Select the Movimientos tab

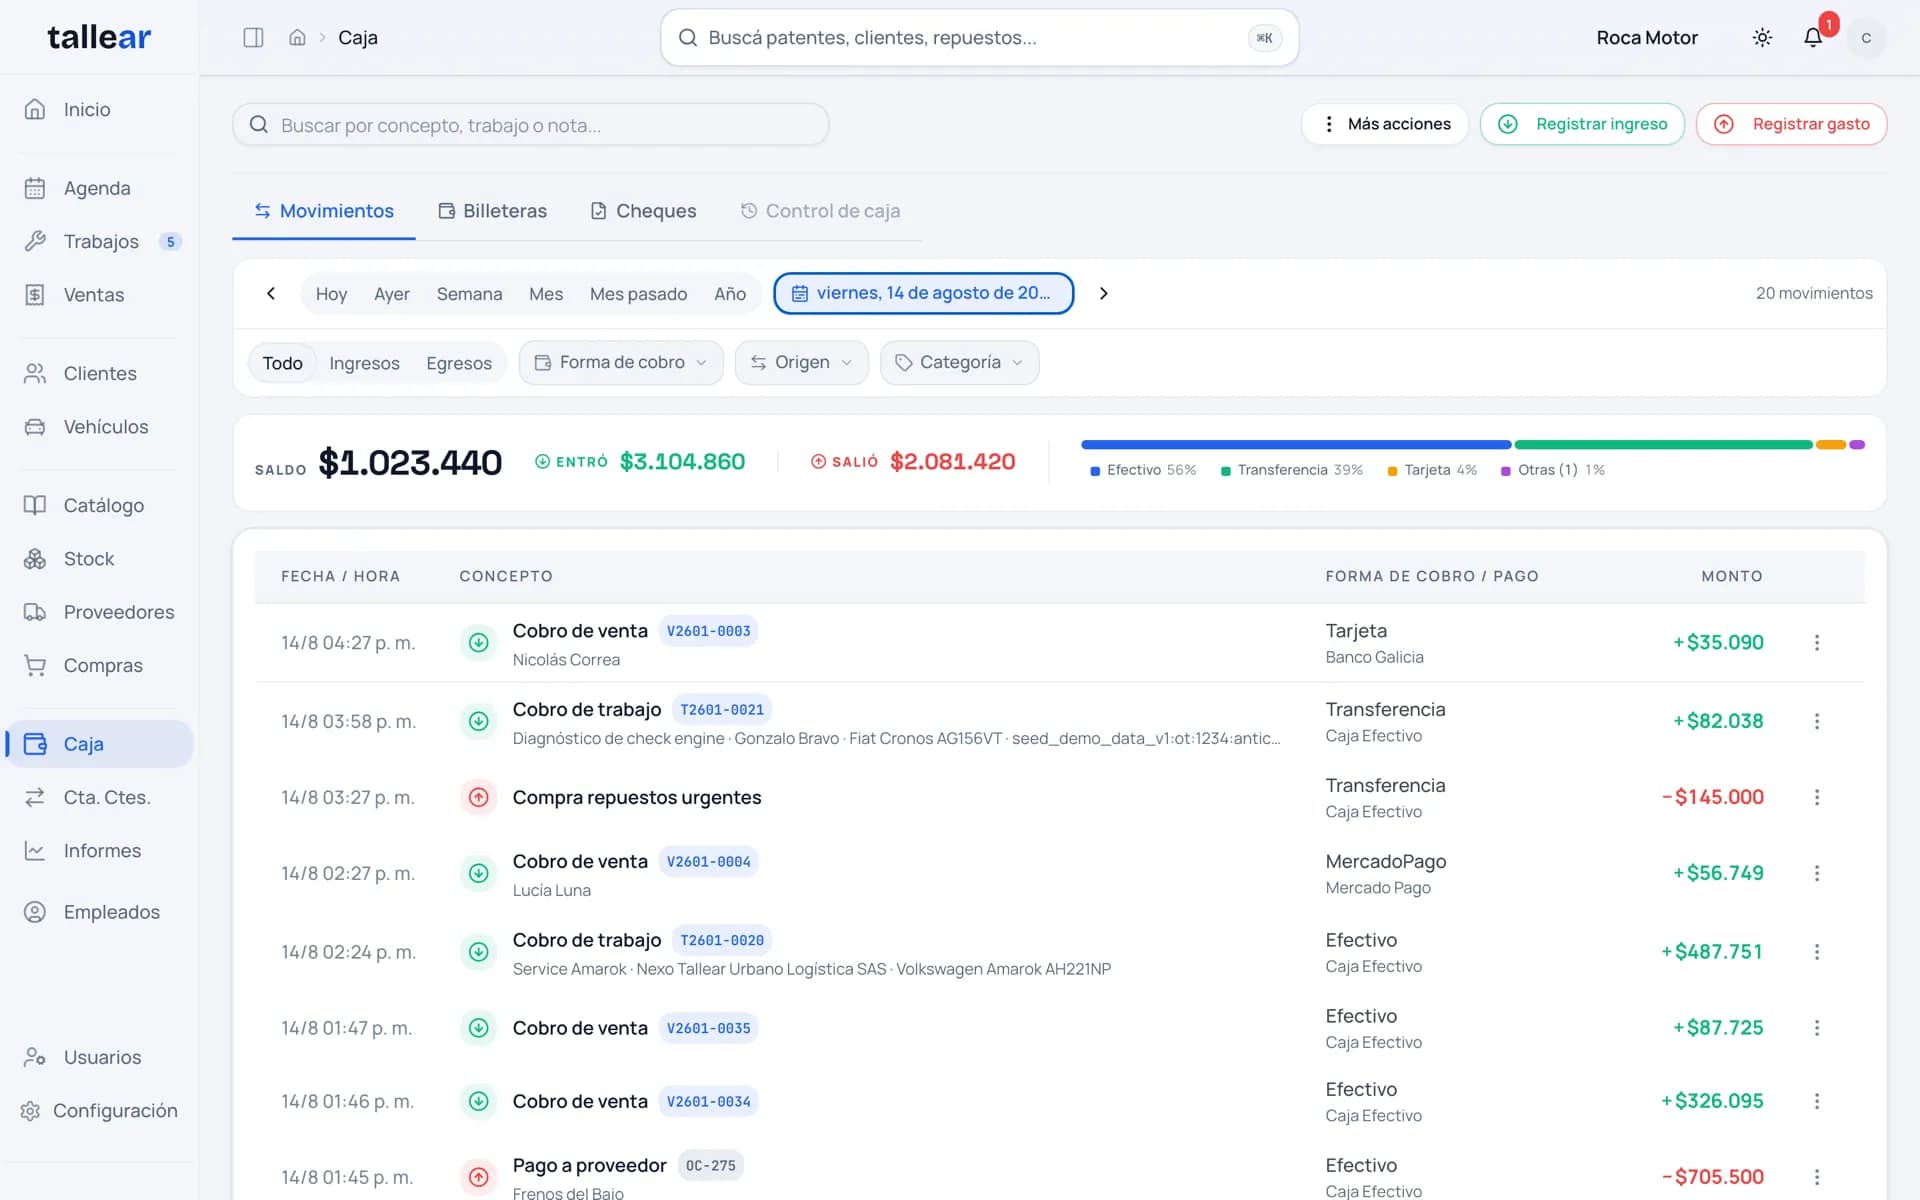324,211
